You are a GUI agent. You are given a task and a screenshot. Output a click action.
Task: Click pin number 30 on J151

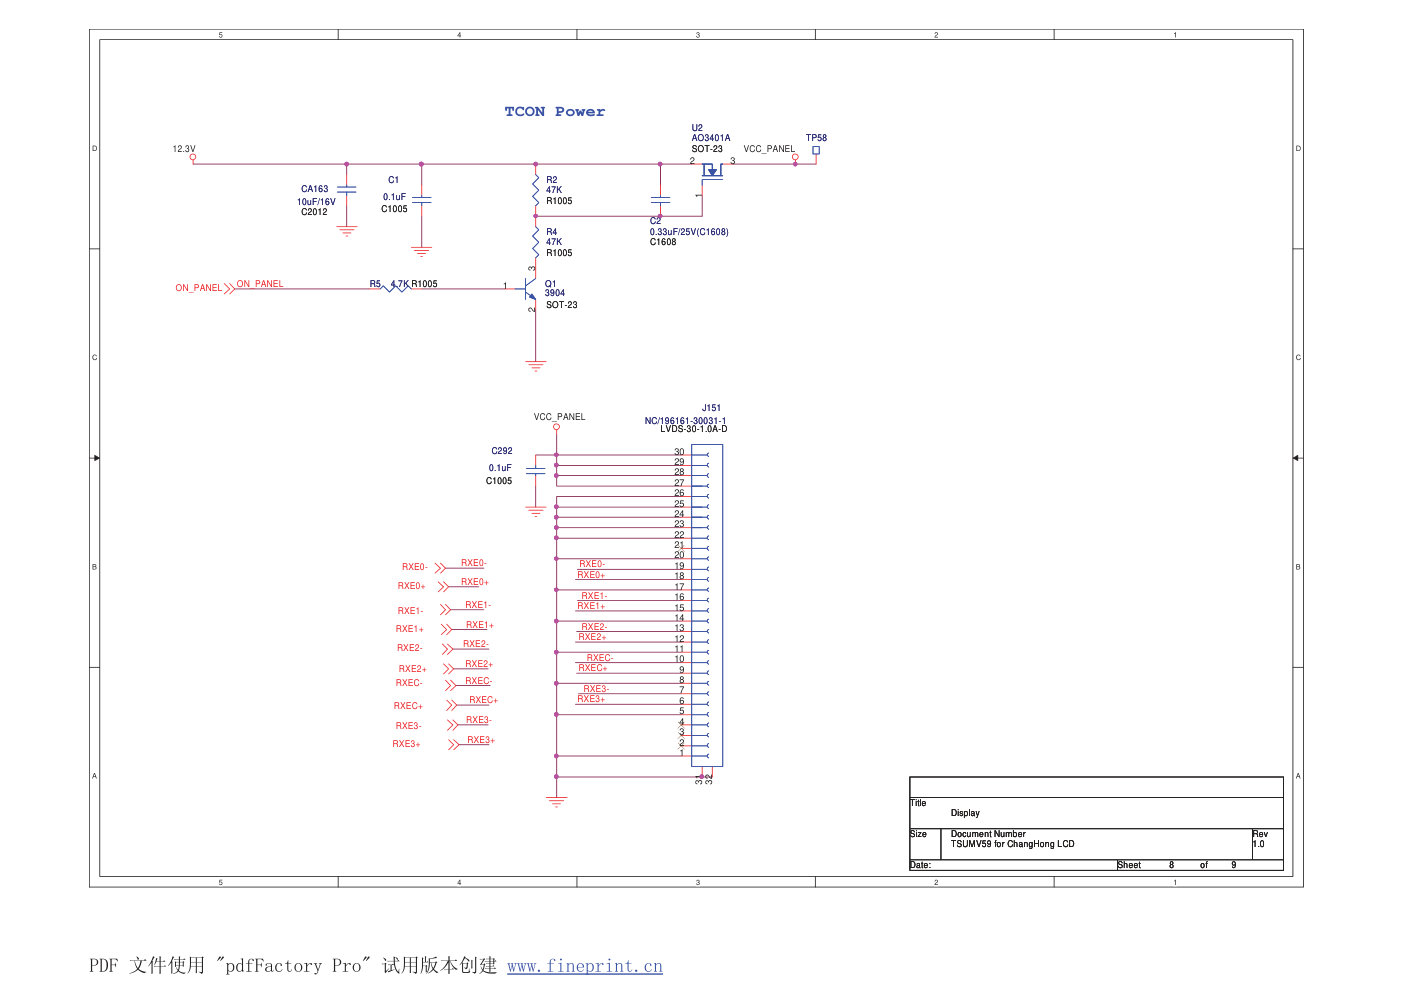(679, 452)
